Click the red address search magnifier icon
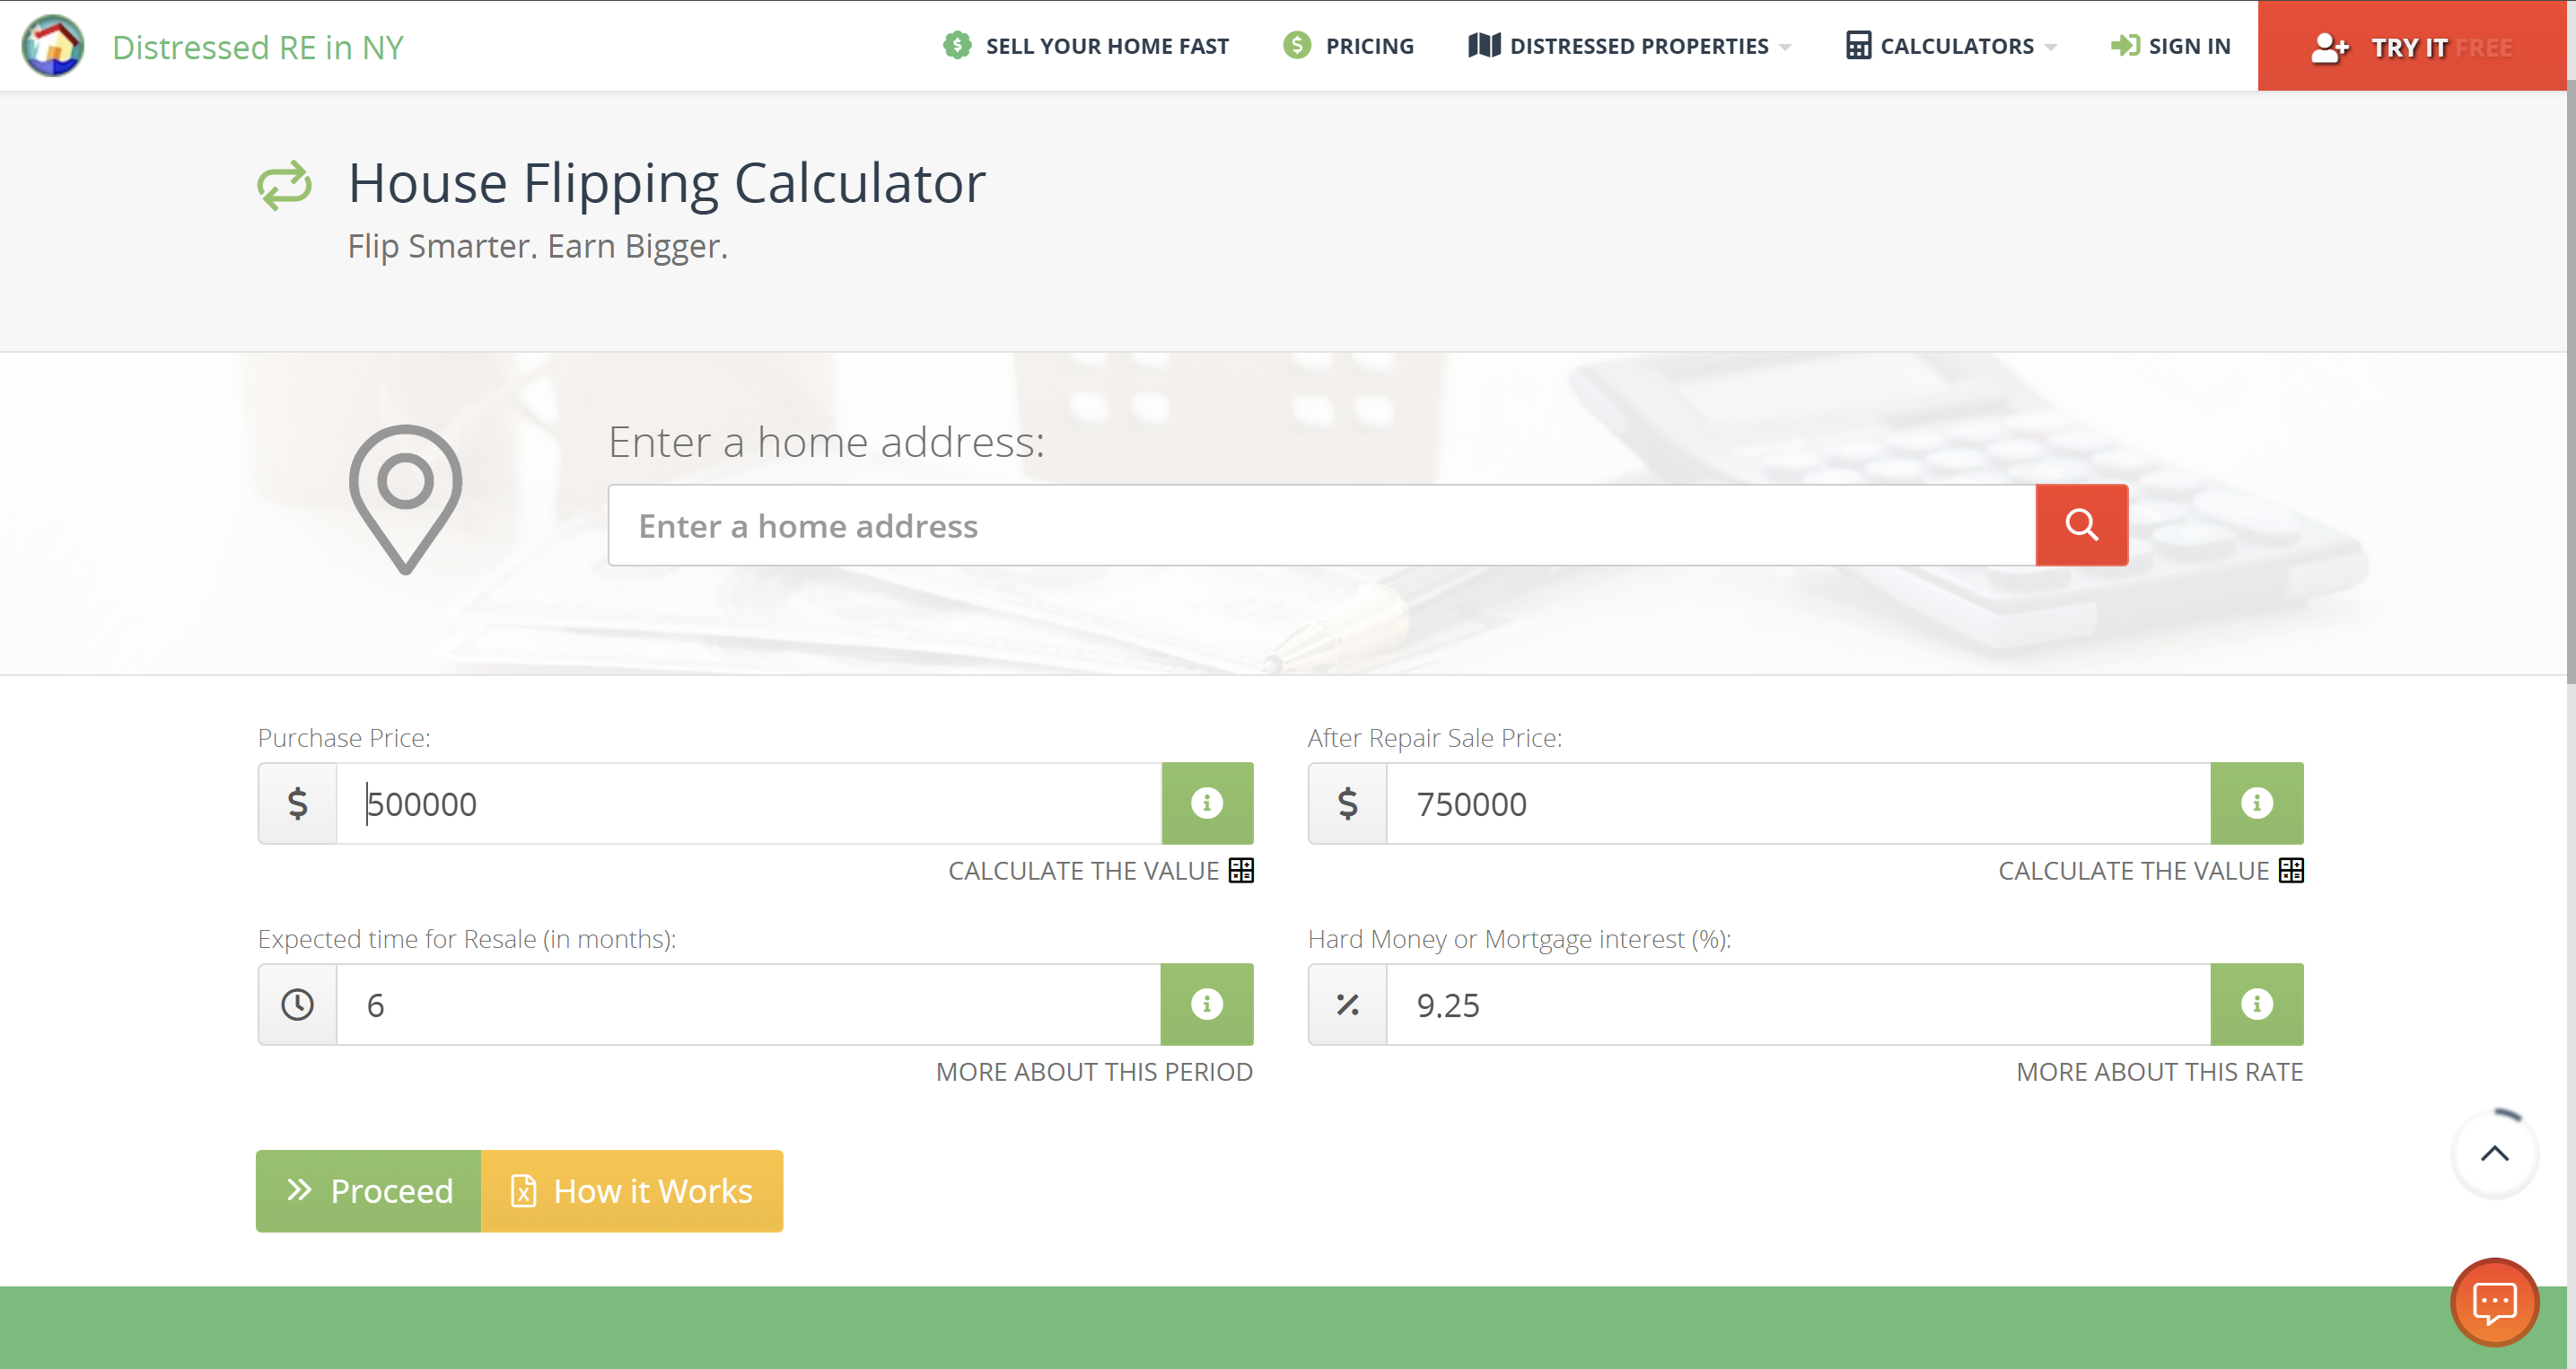The image size is (2576, 1369). point(2081,525)
